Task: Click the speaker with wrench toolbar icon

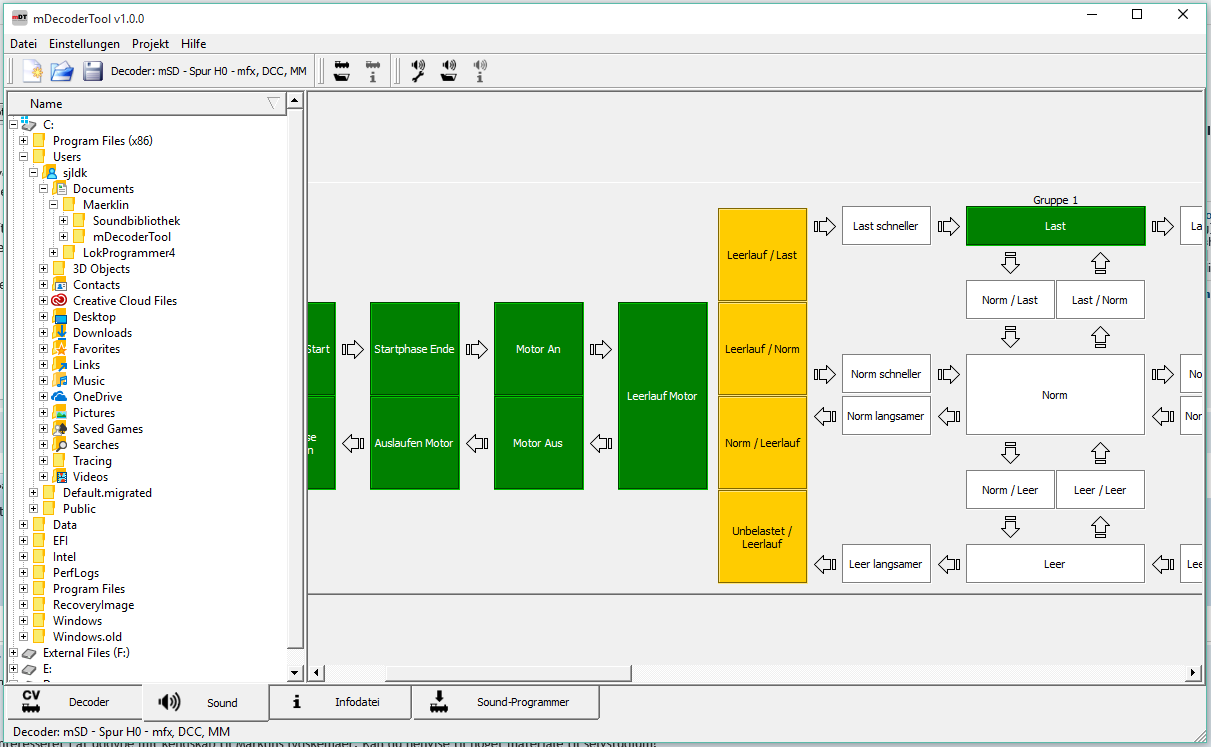Action: pos(419,71)
